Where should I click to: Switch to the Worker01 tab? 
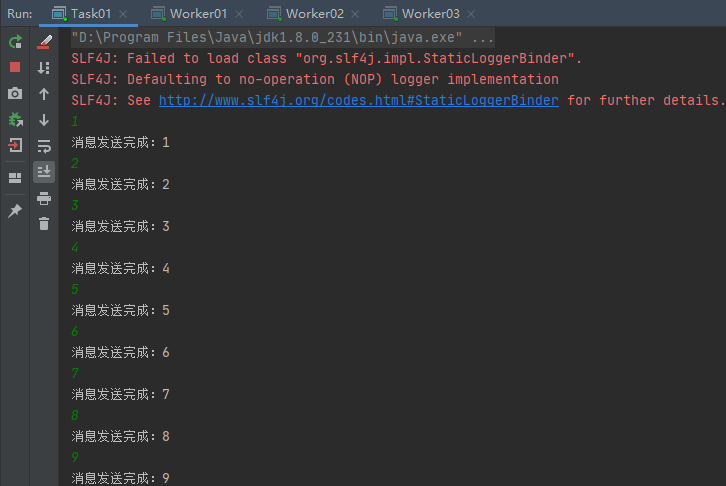tap(197, 14)
